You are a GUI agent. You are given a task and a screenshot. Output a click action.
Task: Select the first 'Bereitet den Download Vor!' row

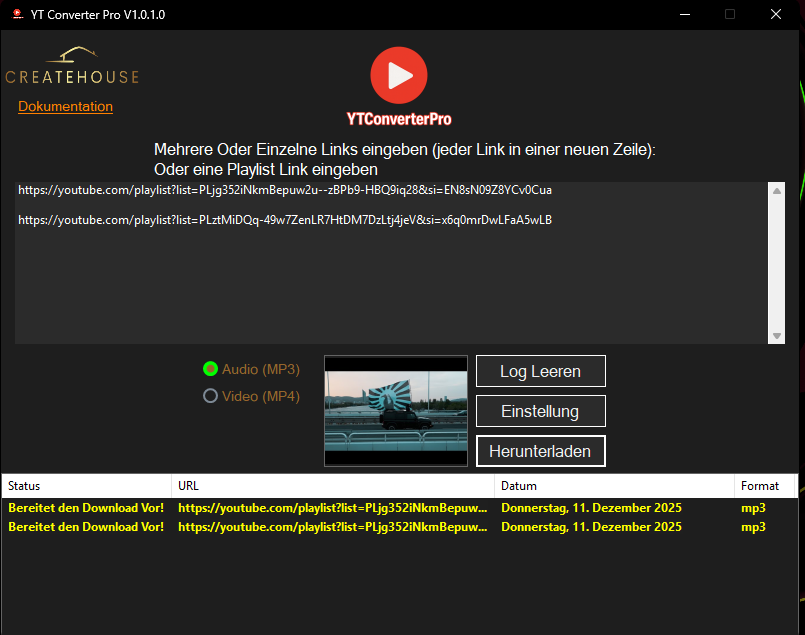300,508
